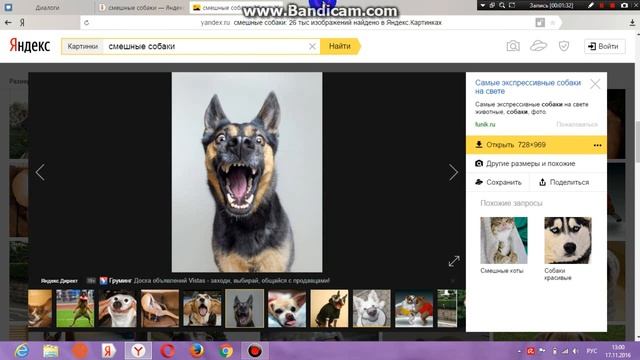640x360 pixels.
Task: Open Bandicam recorder taskbar icon
Action: point(255,351)
